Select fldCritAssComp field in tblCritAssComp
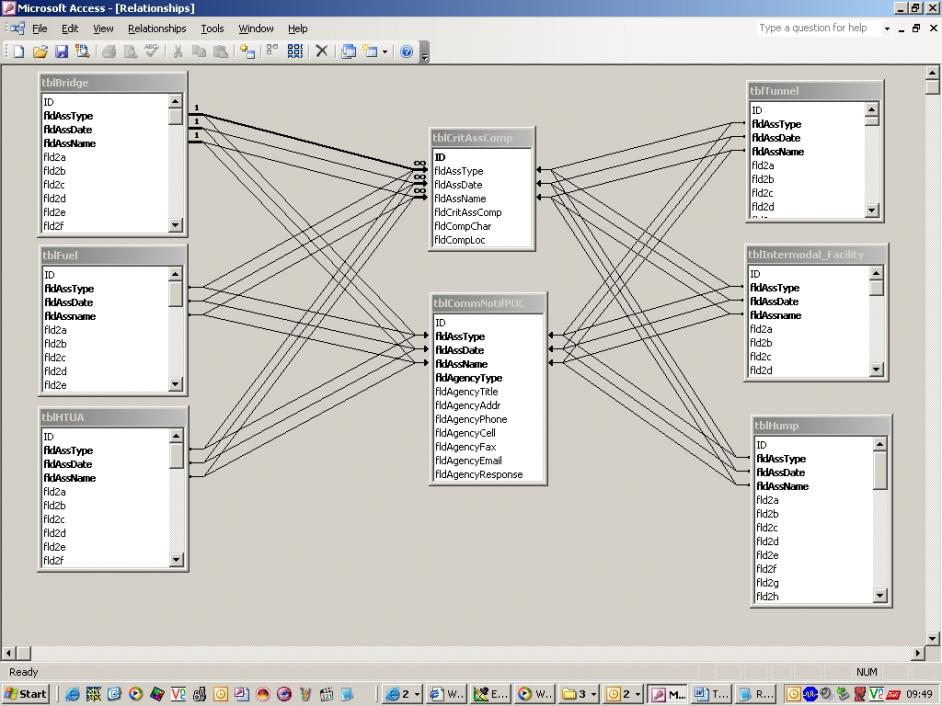 click(468, 212)
